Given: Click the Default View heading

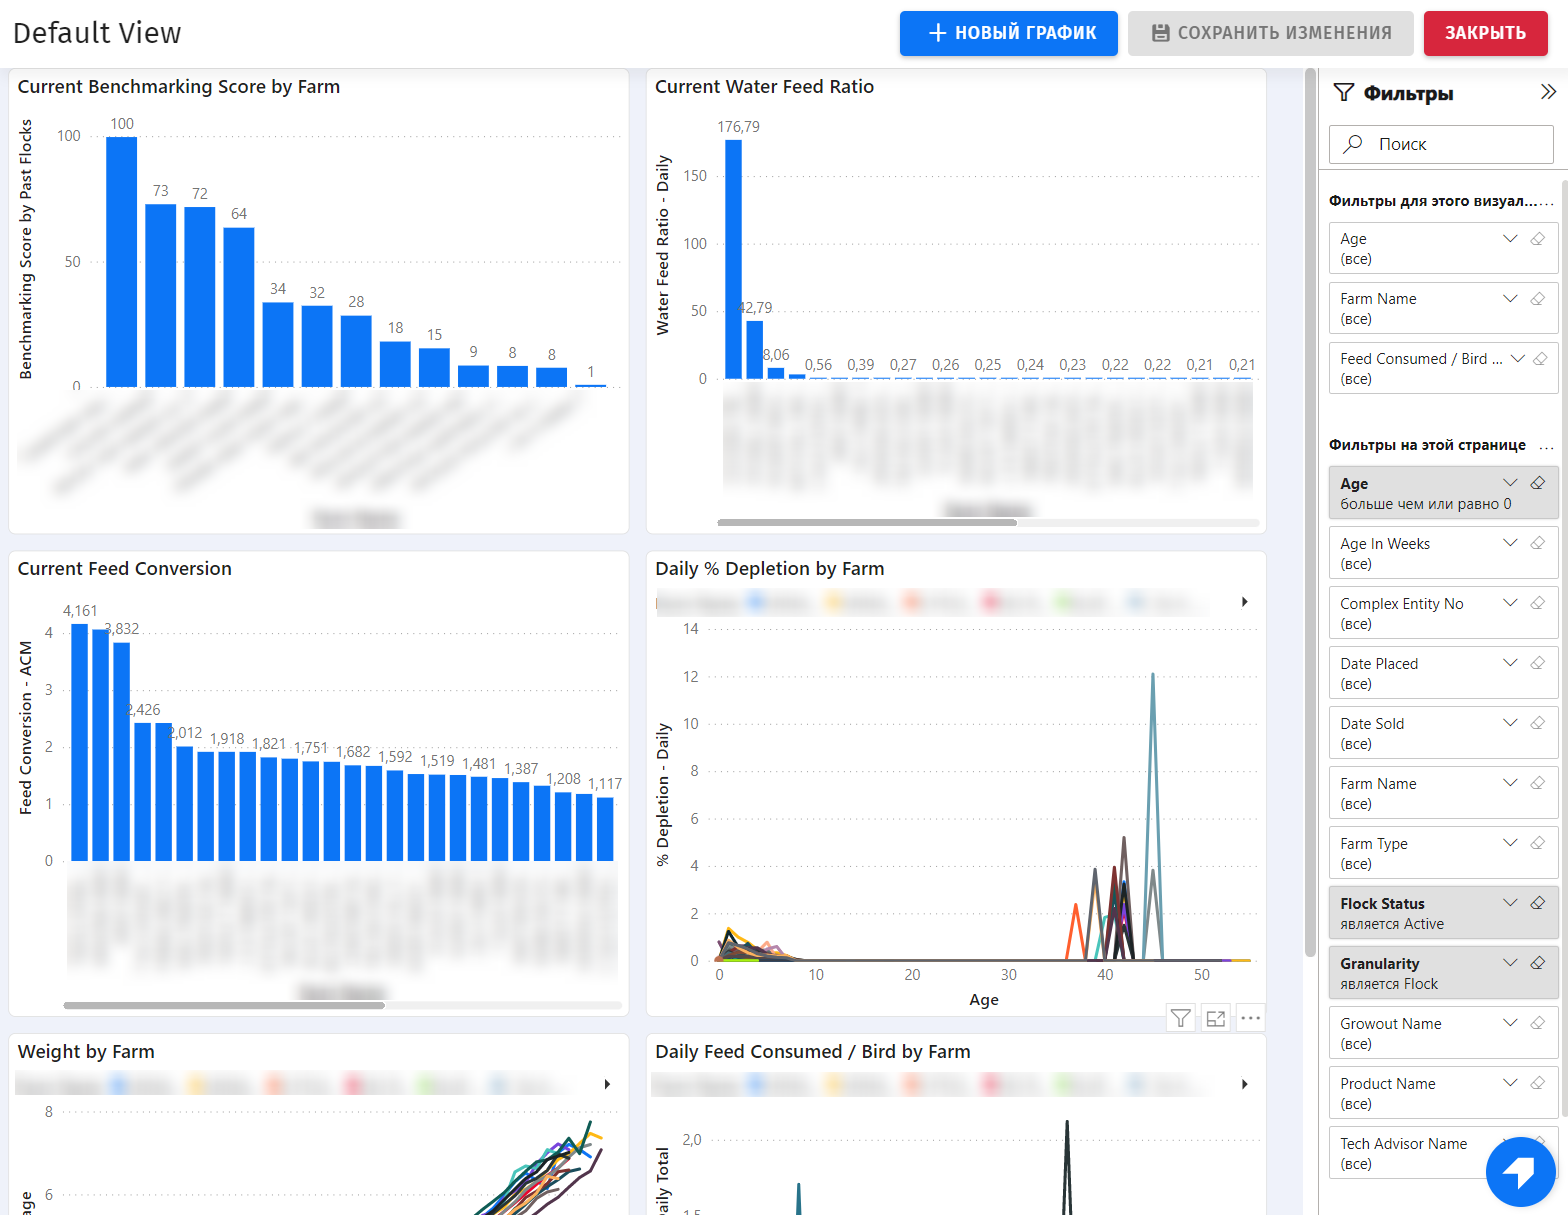Looking at the screenshot, I should pyautogui.click(x=97, y=33).
